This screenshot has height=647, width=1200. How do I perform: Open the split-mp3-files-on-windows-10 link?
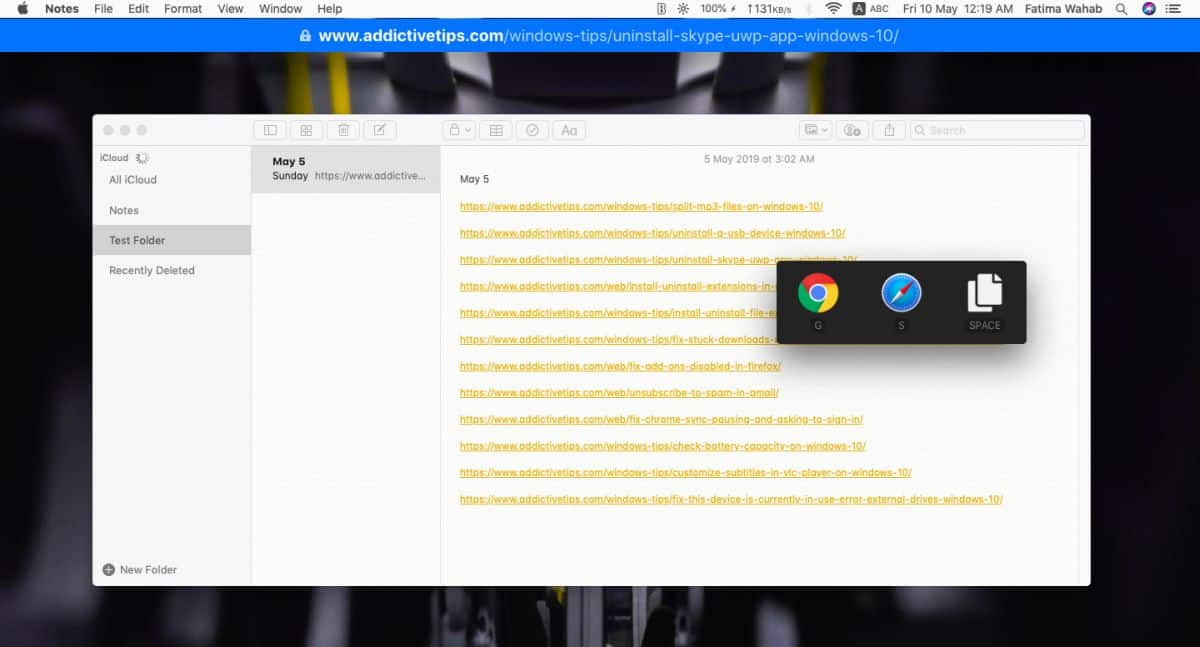point(641,207)
